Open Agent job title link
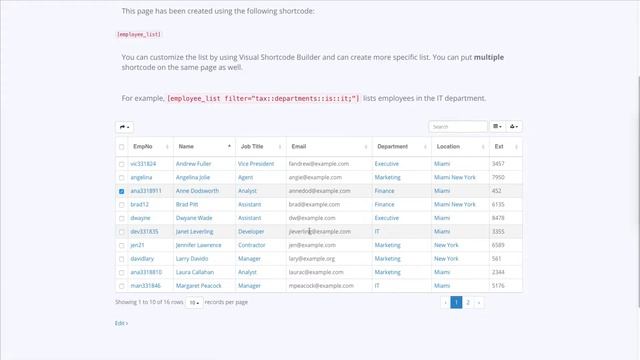The width and height of the screenshot is (640, 360). coord(245,177)
